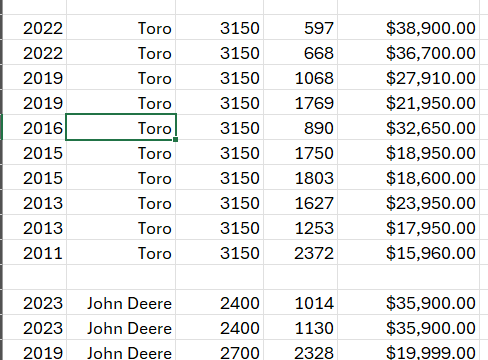Select the hours cell showing 1068
The width and height of the screenshot is (488, 360).
300,77
